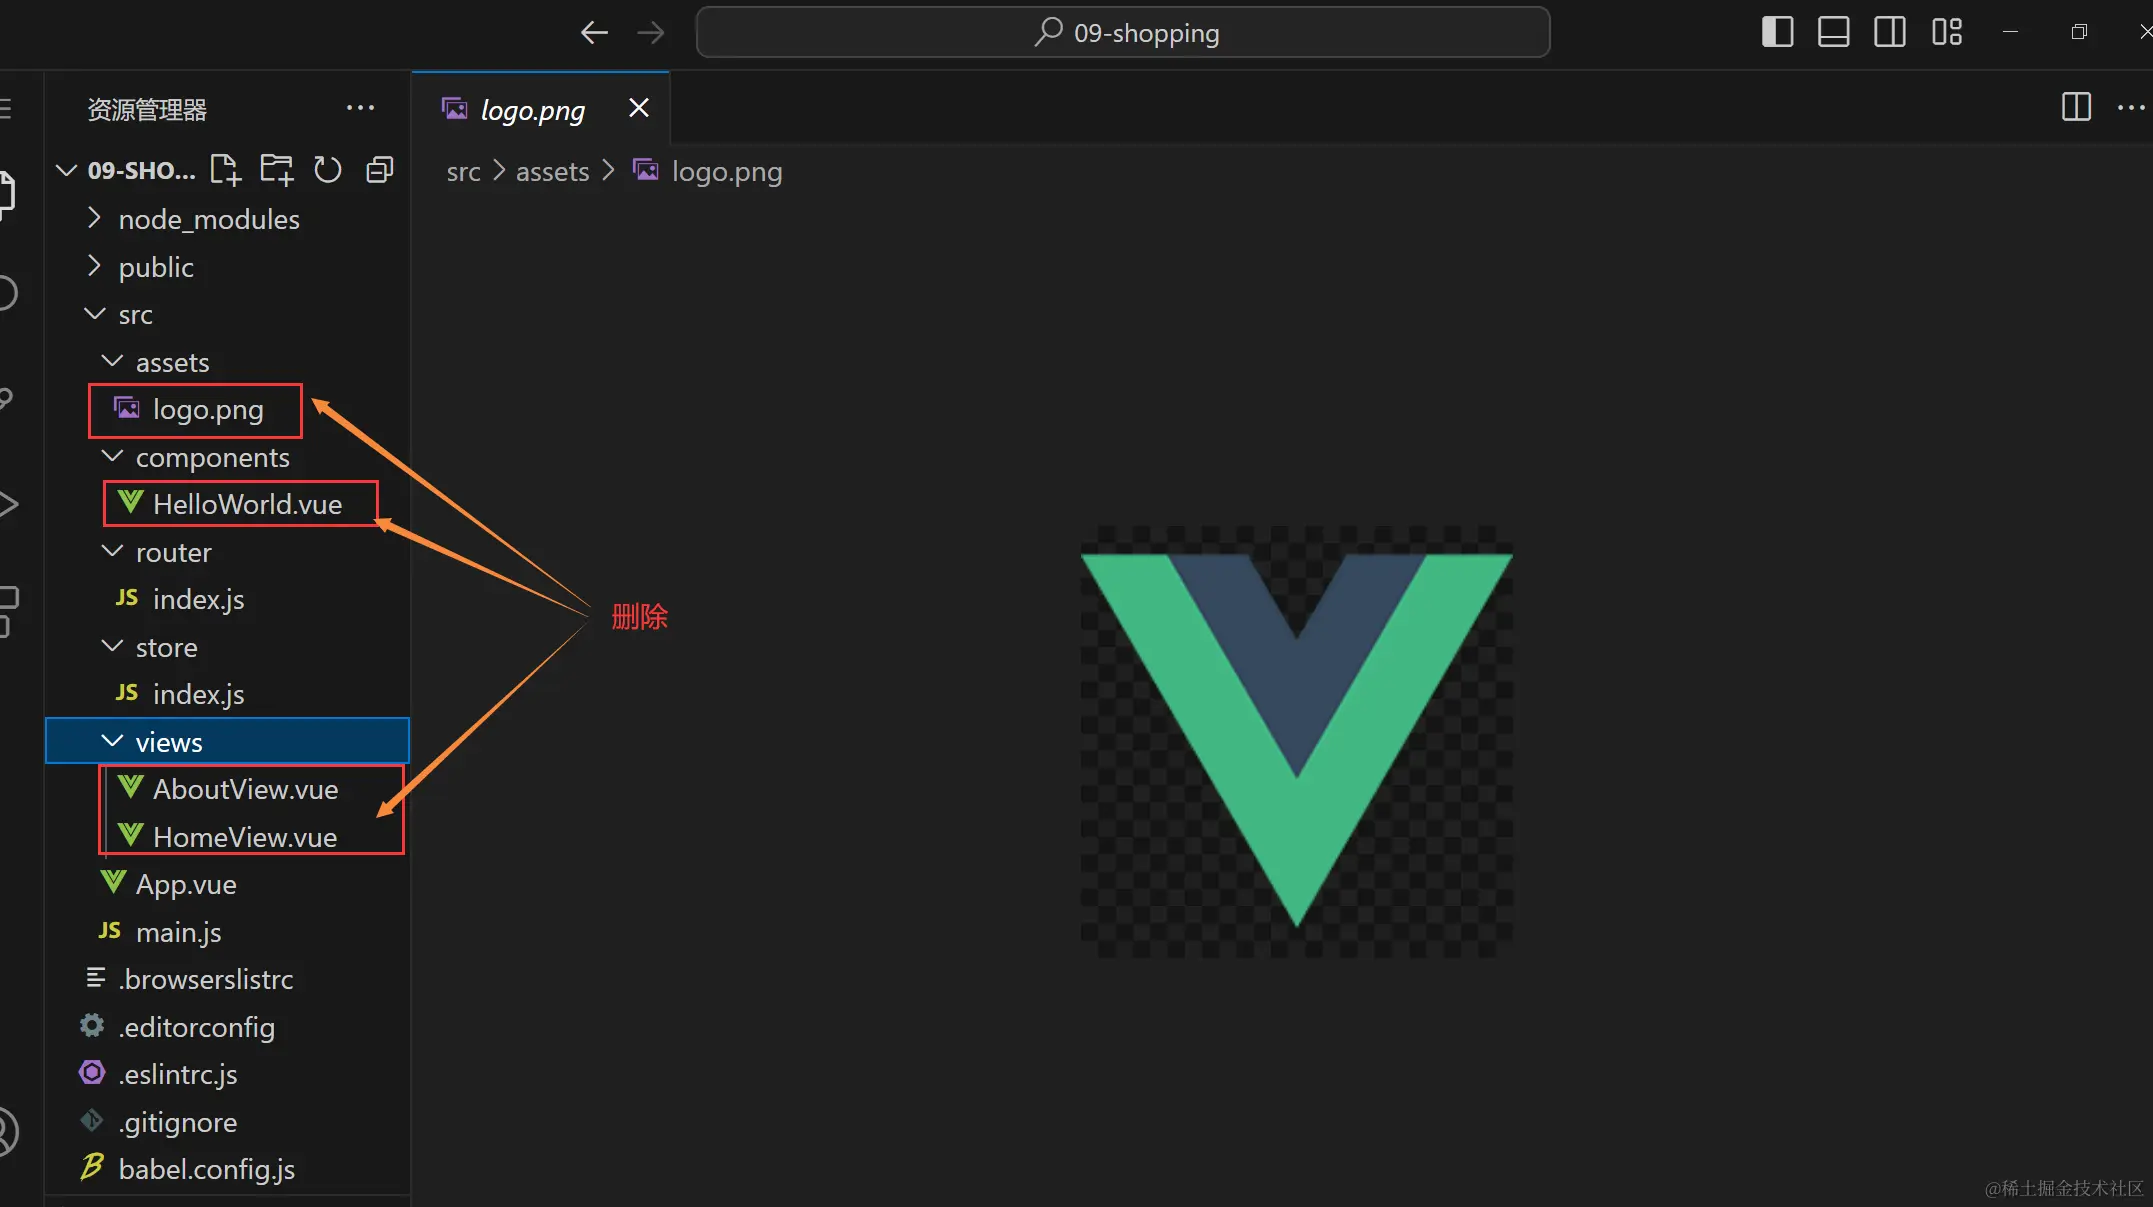This screenshot has width=2153, height=1207.
Task: Collapse all folders in explorer
Action: [x=380, y=170]
